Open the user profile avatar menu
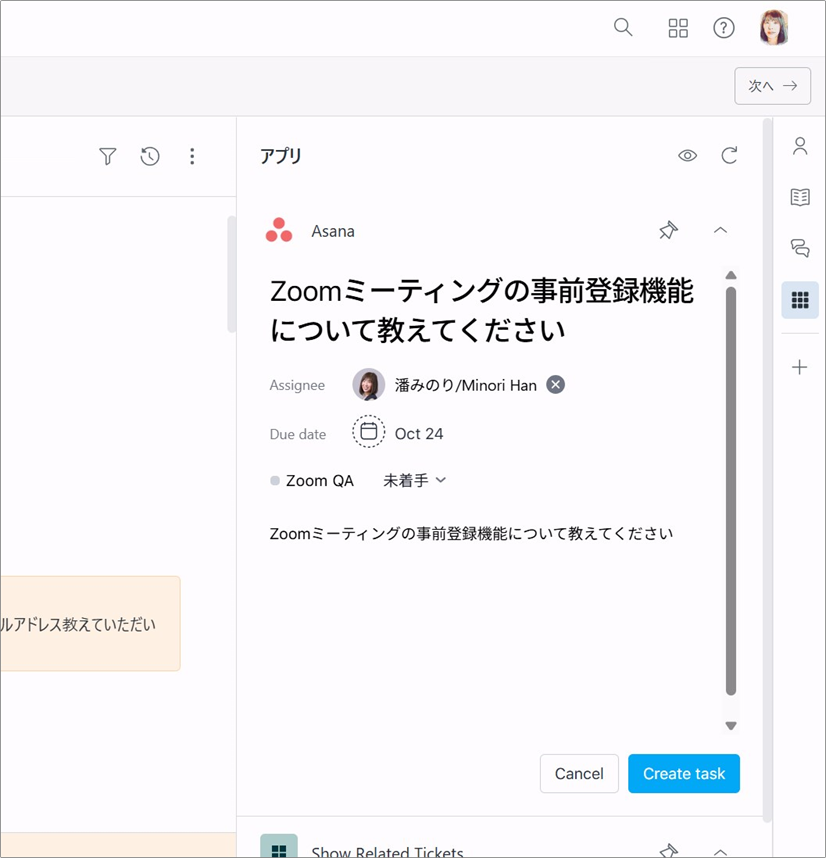826x858 pixels. coord(774,28)
